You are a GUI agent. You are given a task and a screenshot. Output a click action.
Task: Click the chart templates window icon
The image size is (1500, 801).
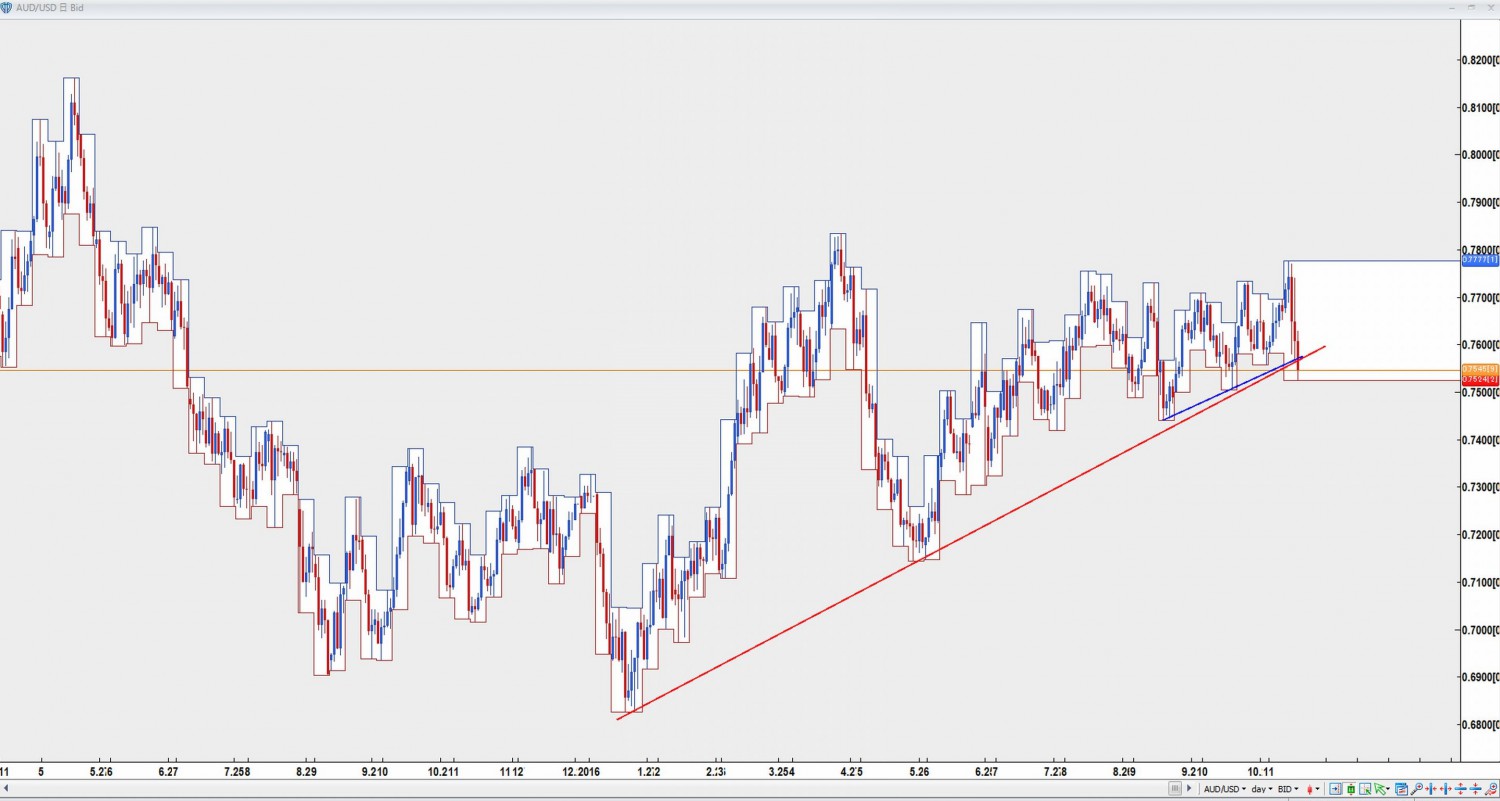[x=1402, y=789]
